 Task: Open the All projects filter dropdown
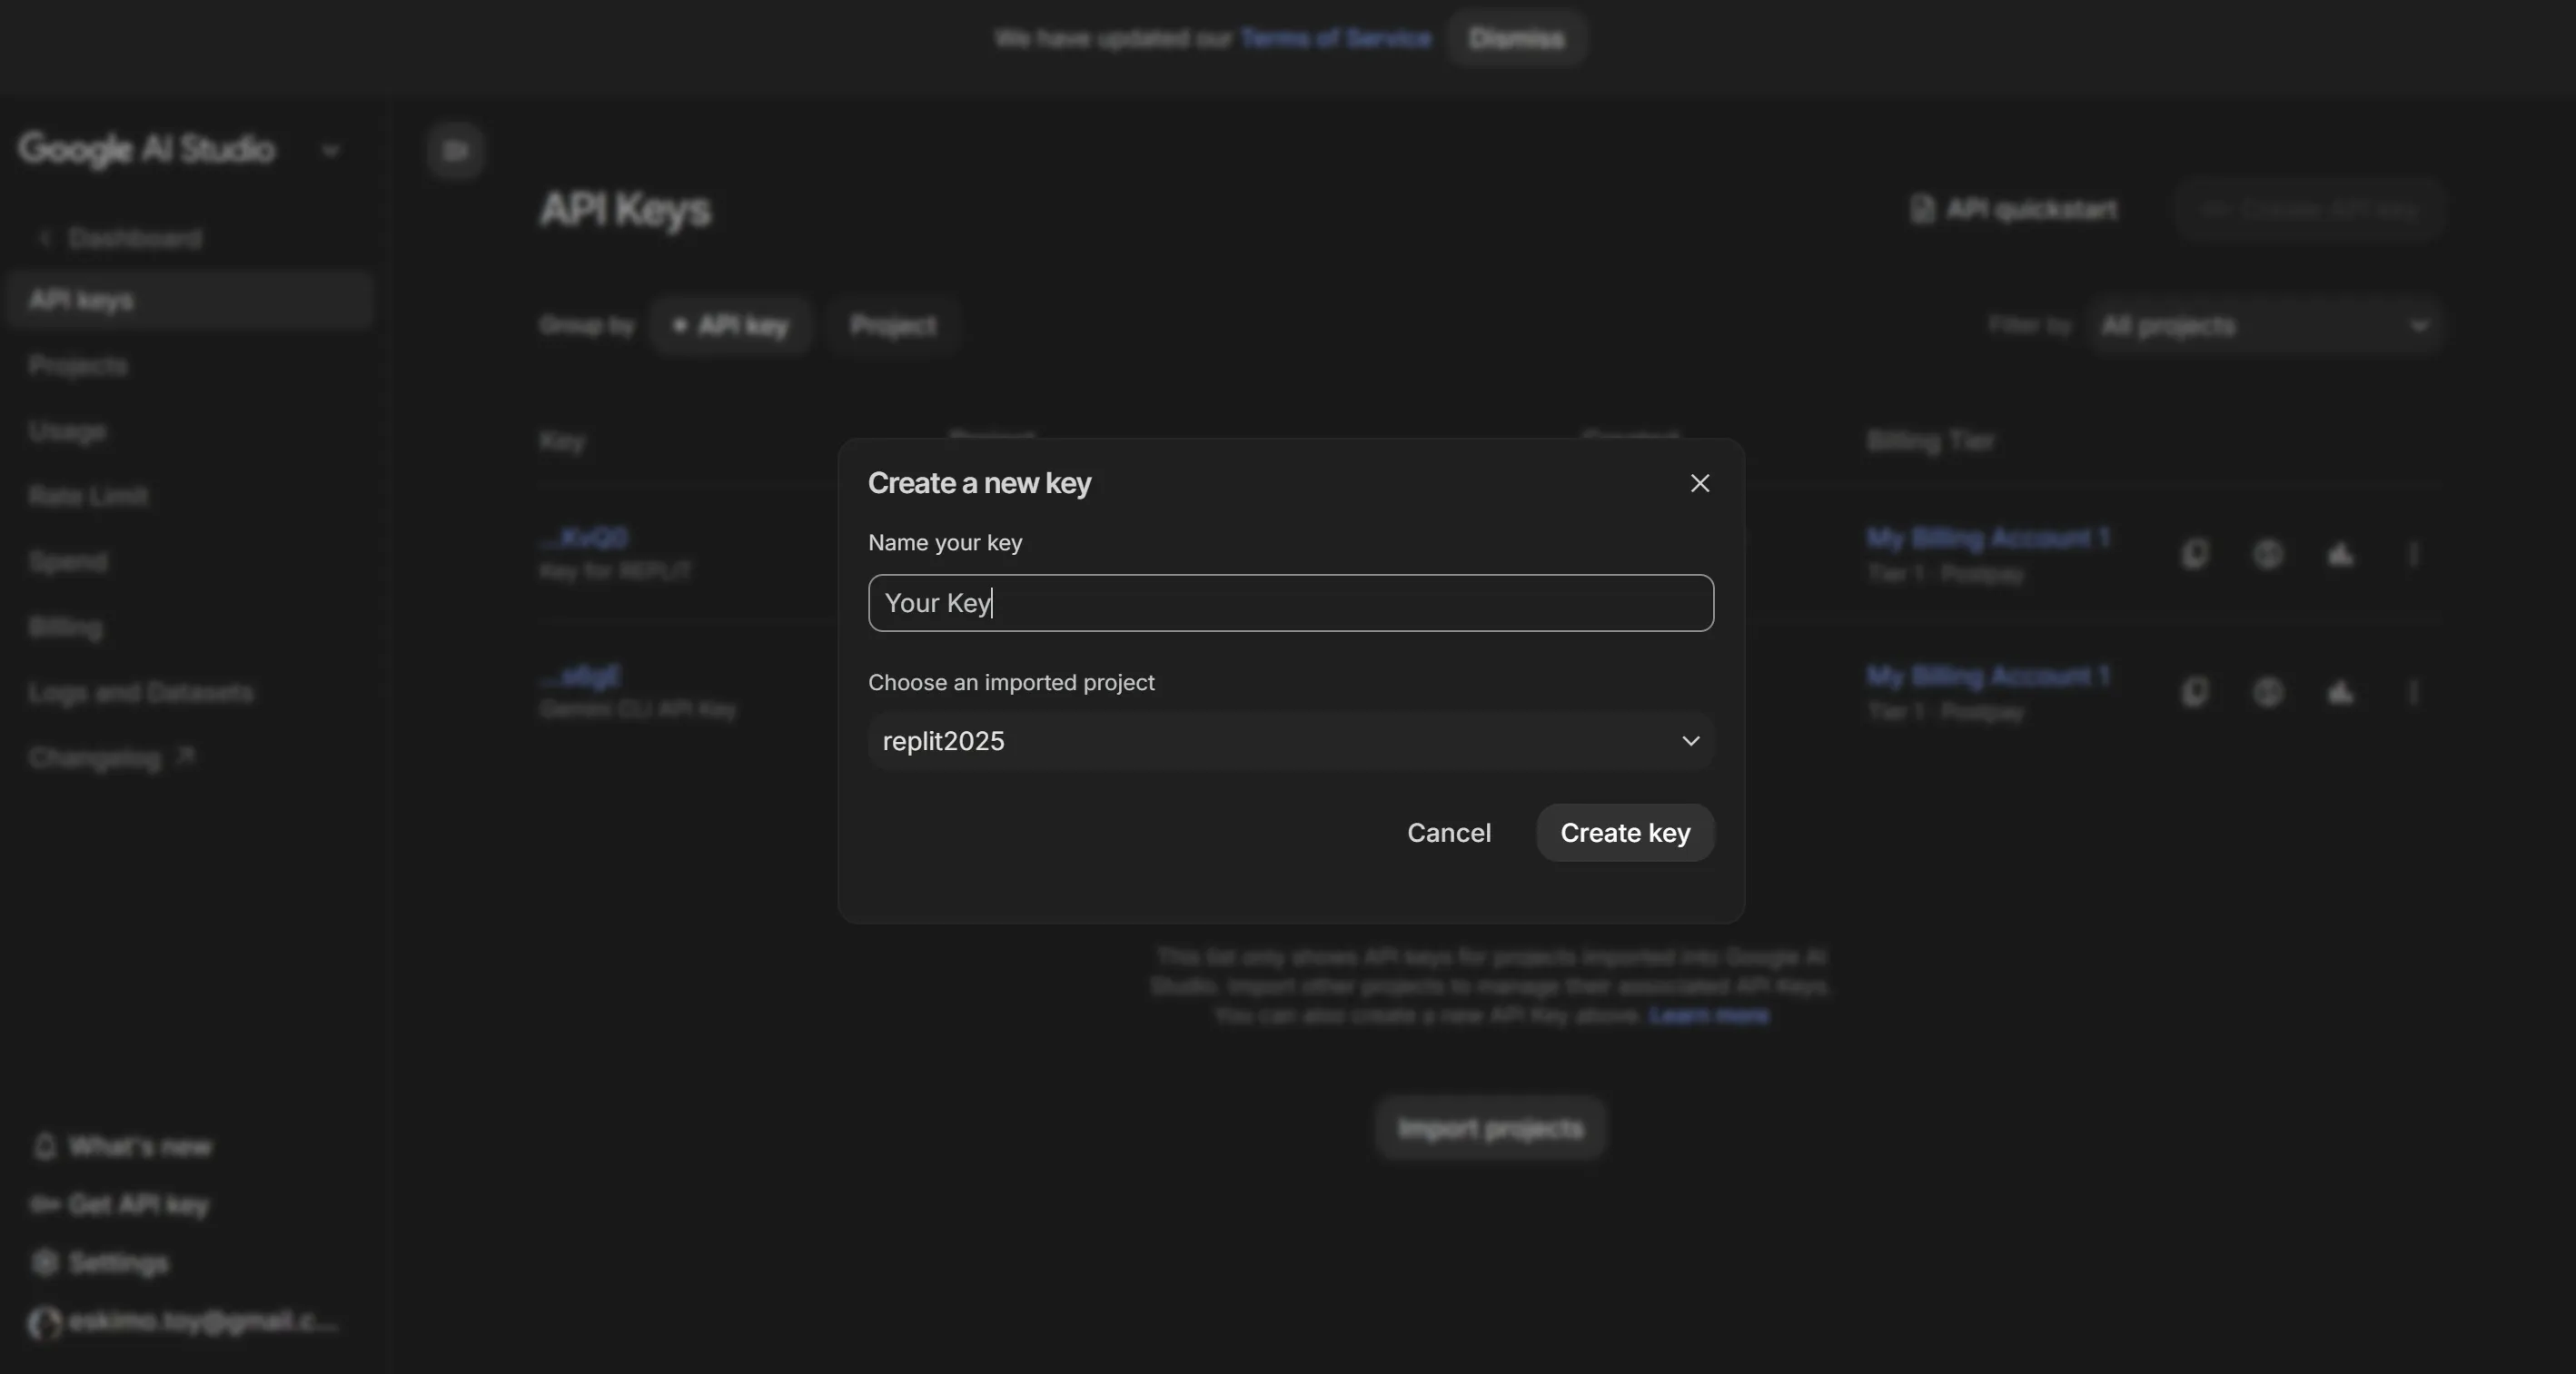pos(2265,326)
